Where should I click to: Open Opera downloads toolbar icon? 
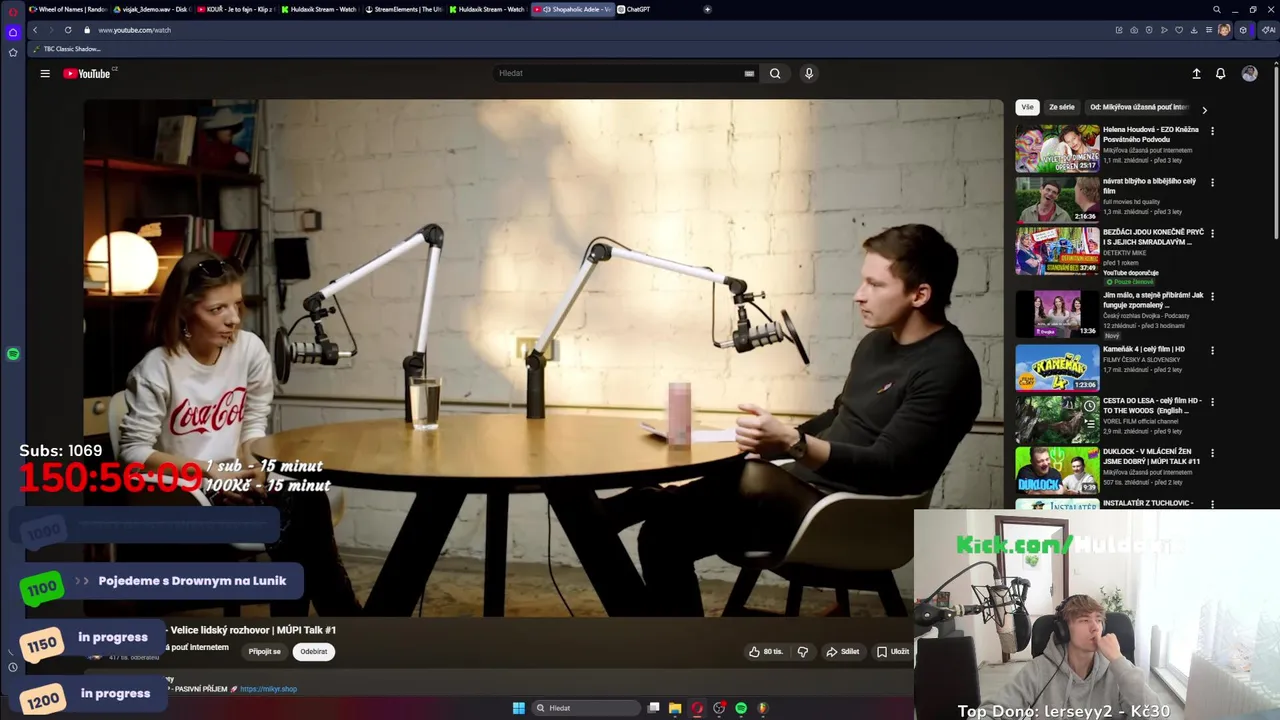[1194, 30]
